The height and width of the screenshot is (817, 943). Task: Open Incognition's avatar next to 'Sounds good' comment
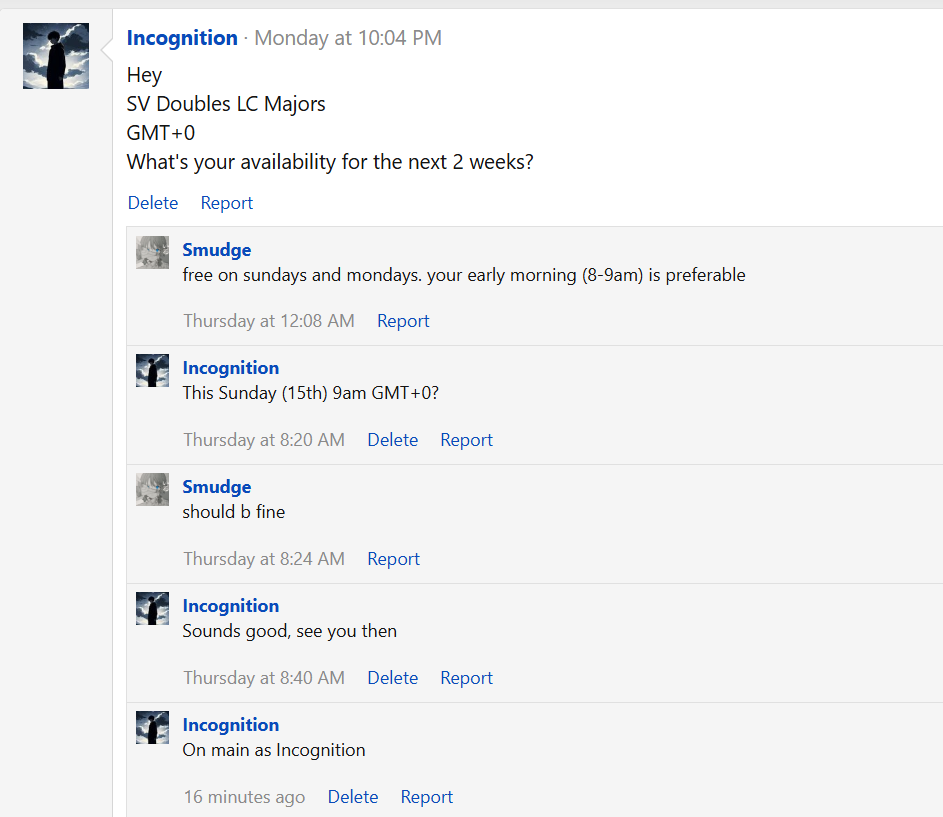[152, 609]
